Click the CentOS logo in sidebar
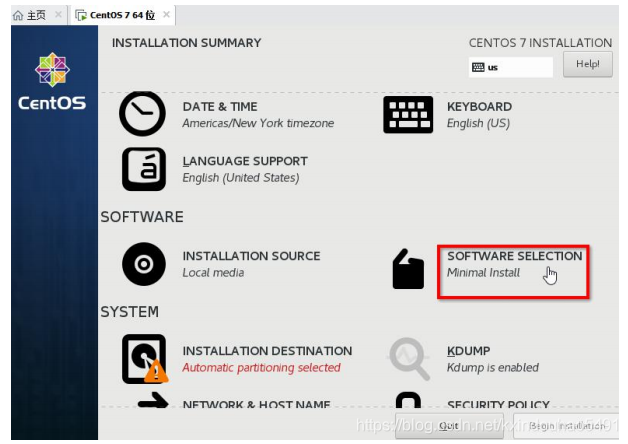 pyautogui.click(x=52, y=81)
